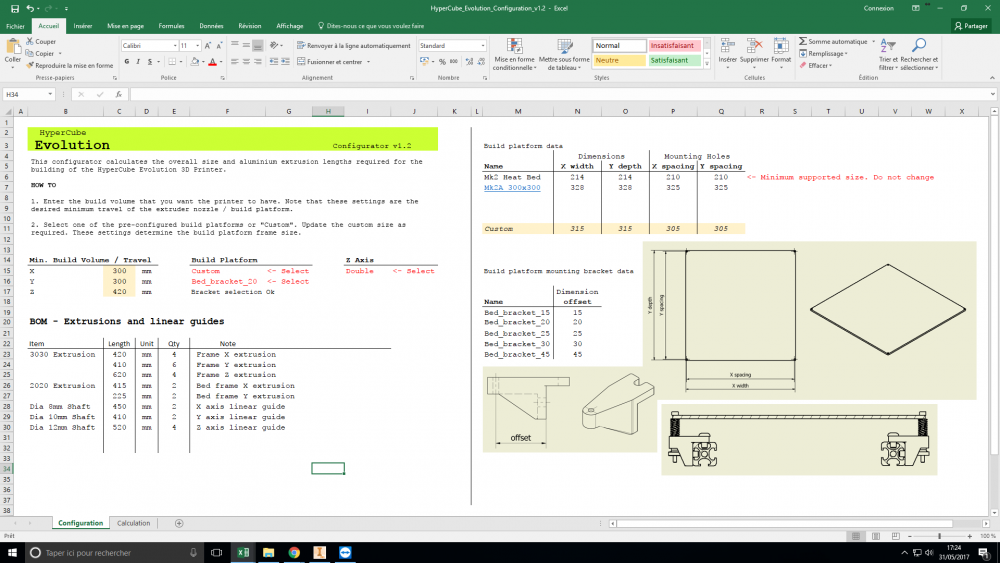1000x563 pixels.
Task: Click the Partager button
Action: click(x=969, y=26)
